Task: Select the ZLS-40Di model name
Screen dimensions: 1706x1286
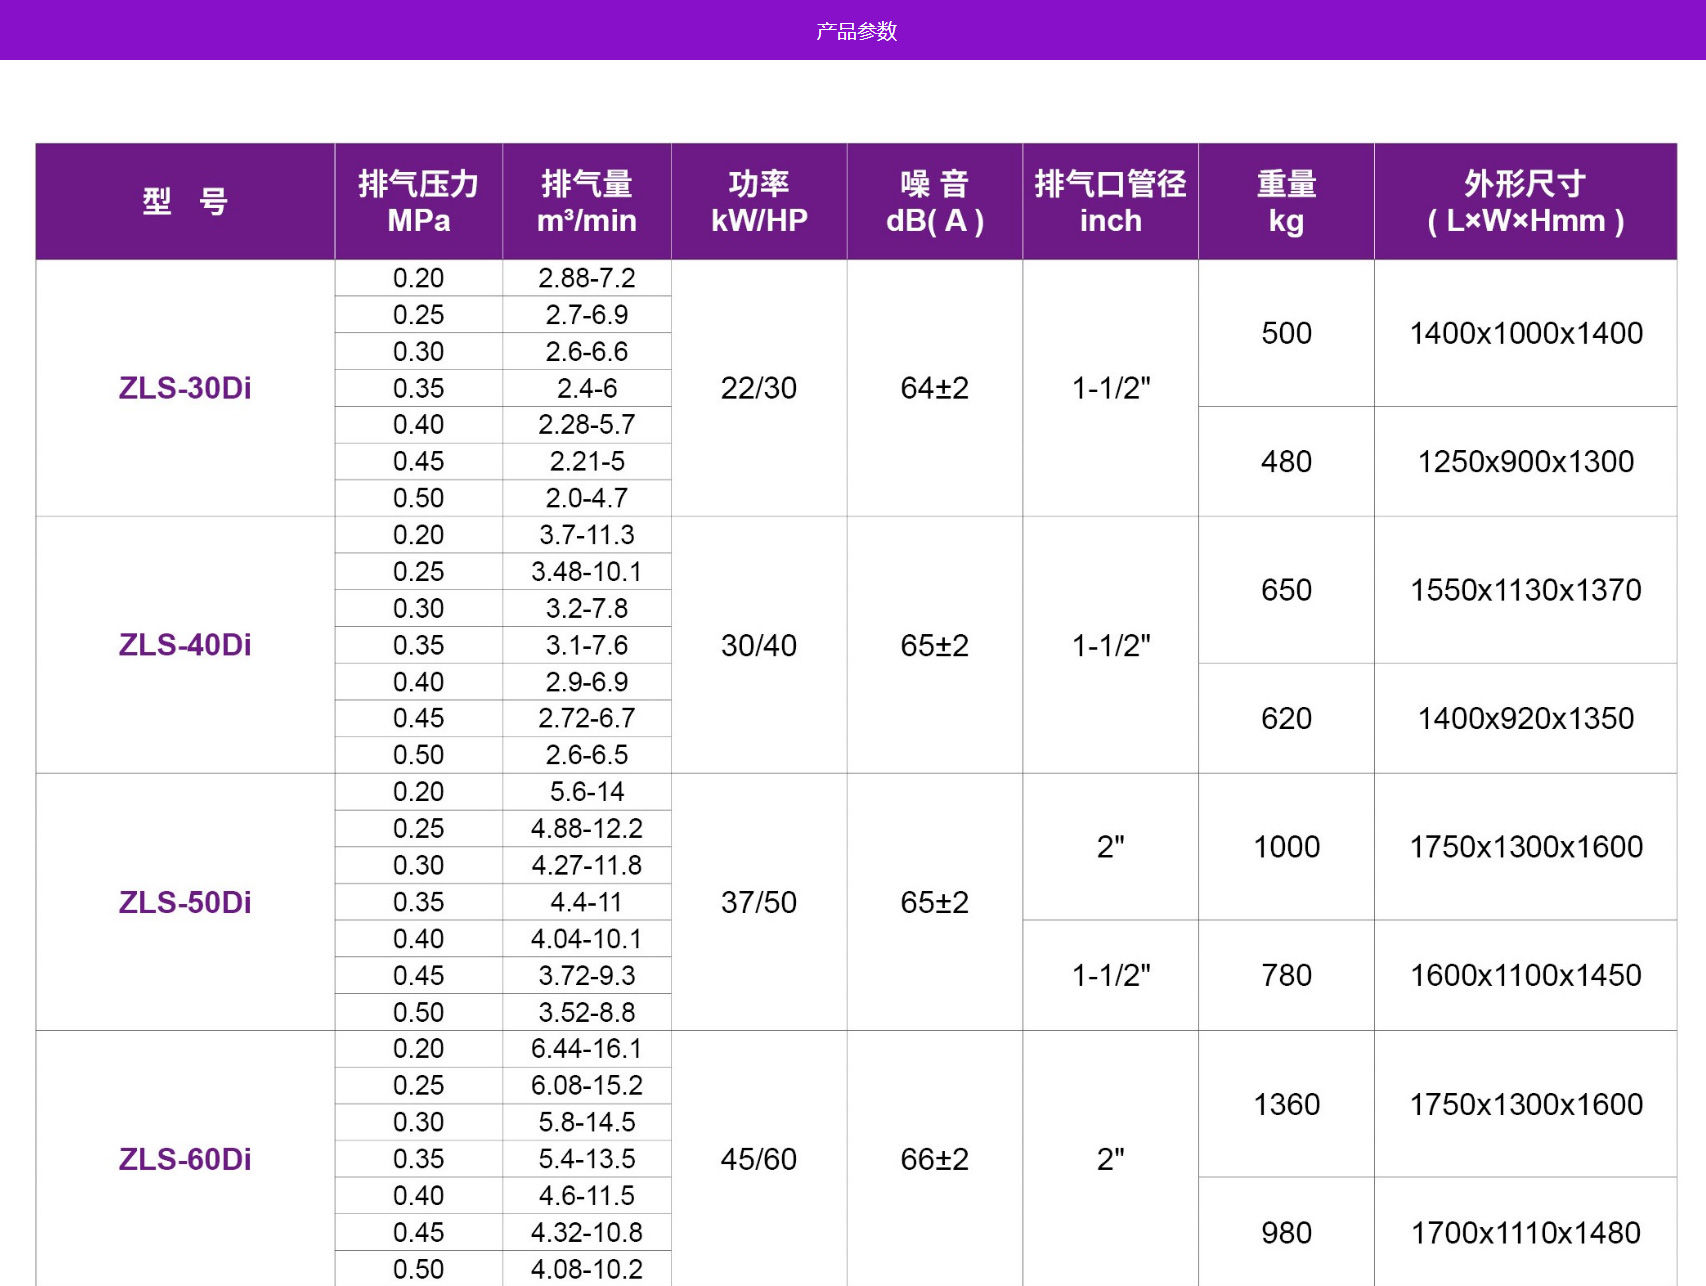Action: pos(185,645)
